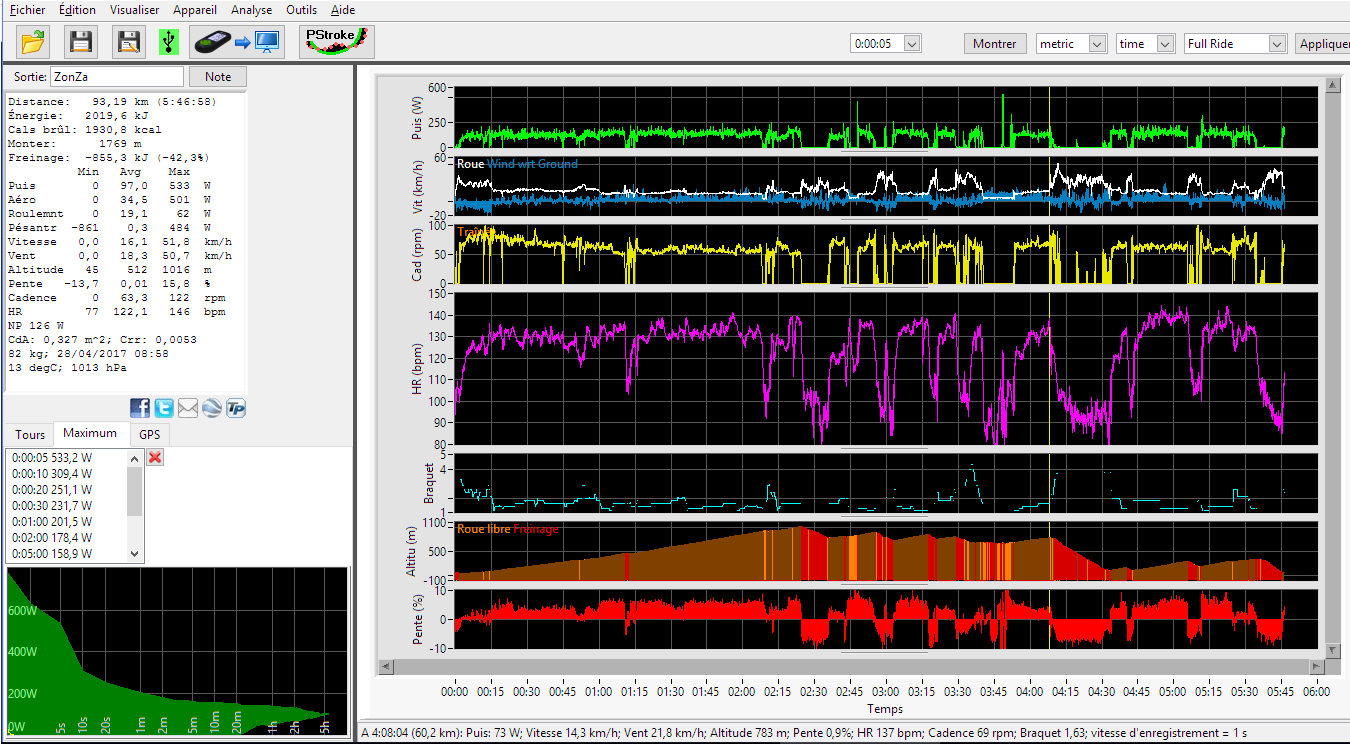This screenshot has height=750, width=1350.
Task: Click the red X delete button
Action: click(x=155, y=457)
